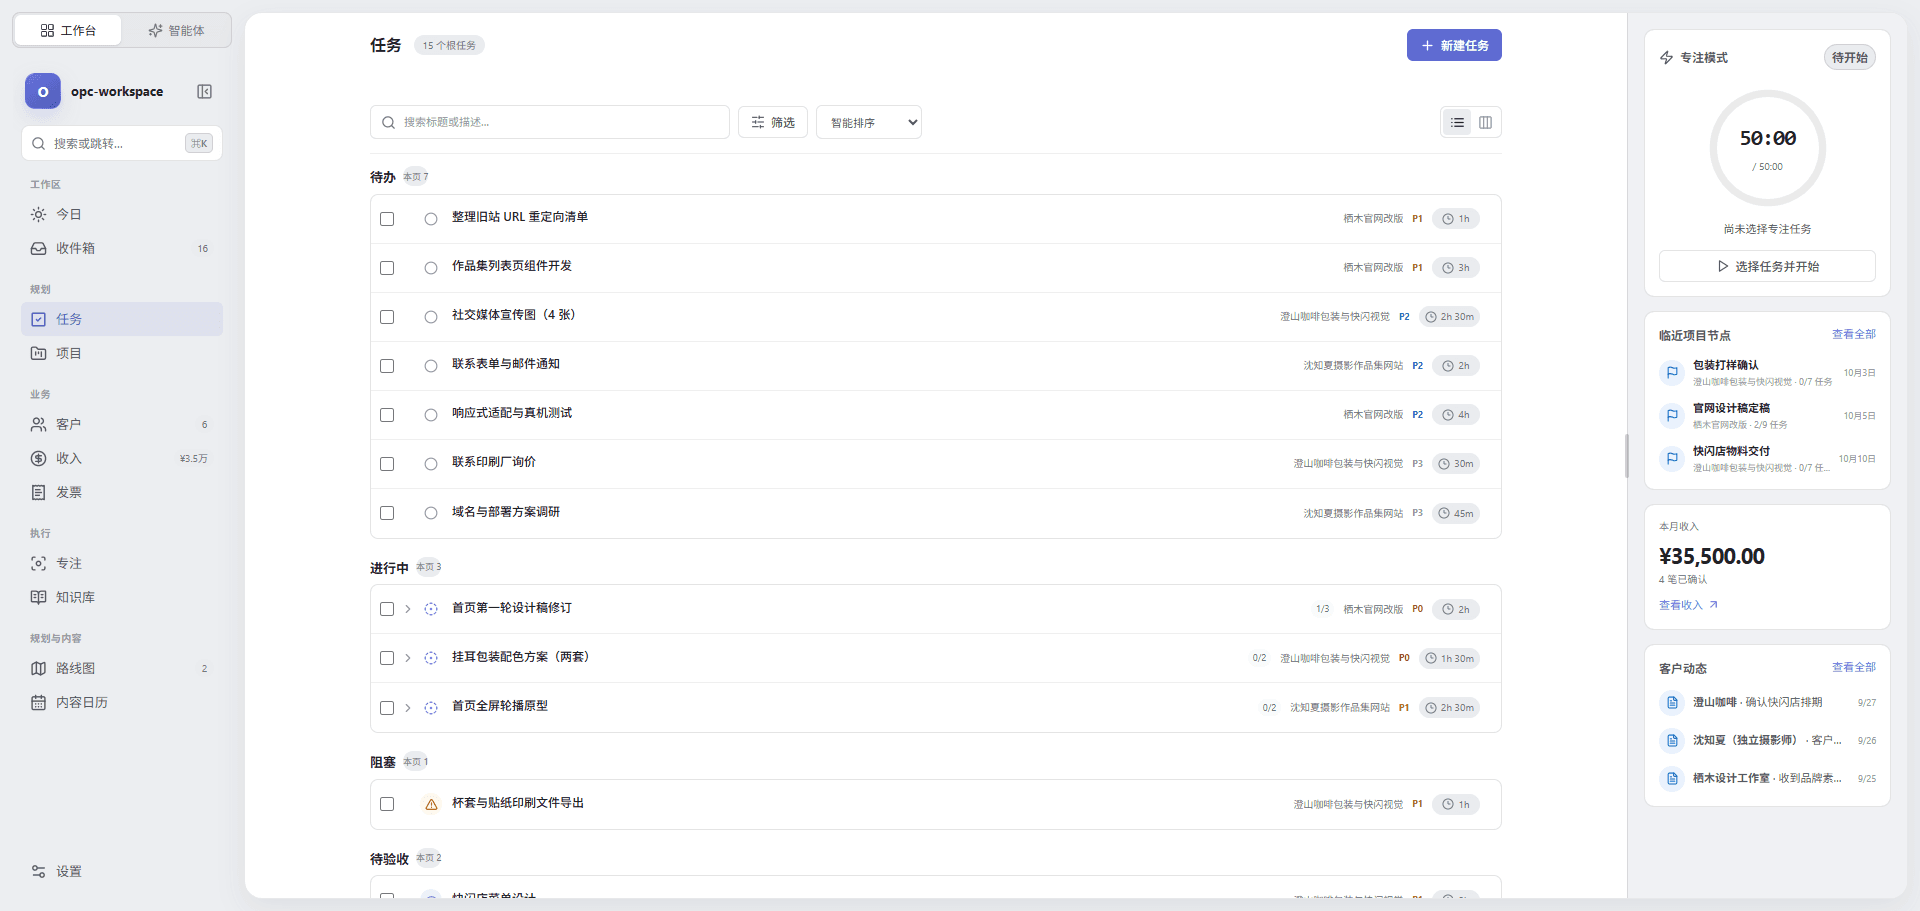Click warning icon of 杯套与贴纸印刷文件导出
This screenshot has height=911, width=1920.
pyautogui.click(x=431, y=804)
